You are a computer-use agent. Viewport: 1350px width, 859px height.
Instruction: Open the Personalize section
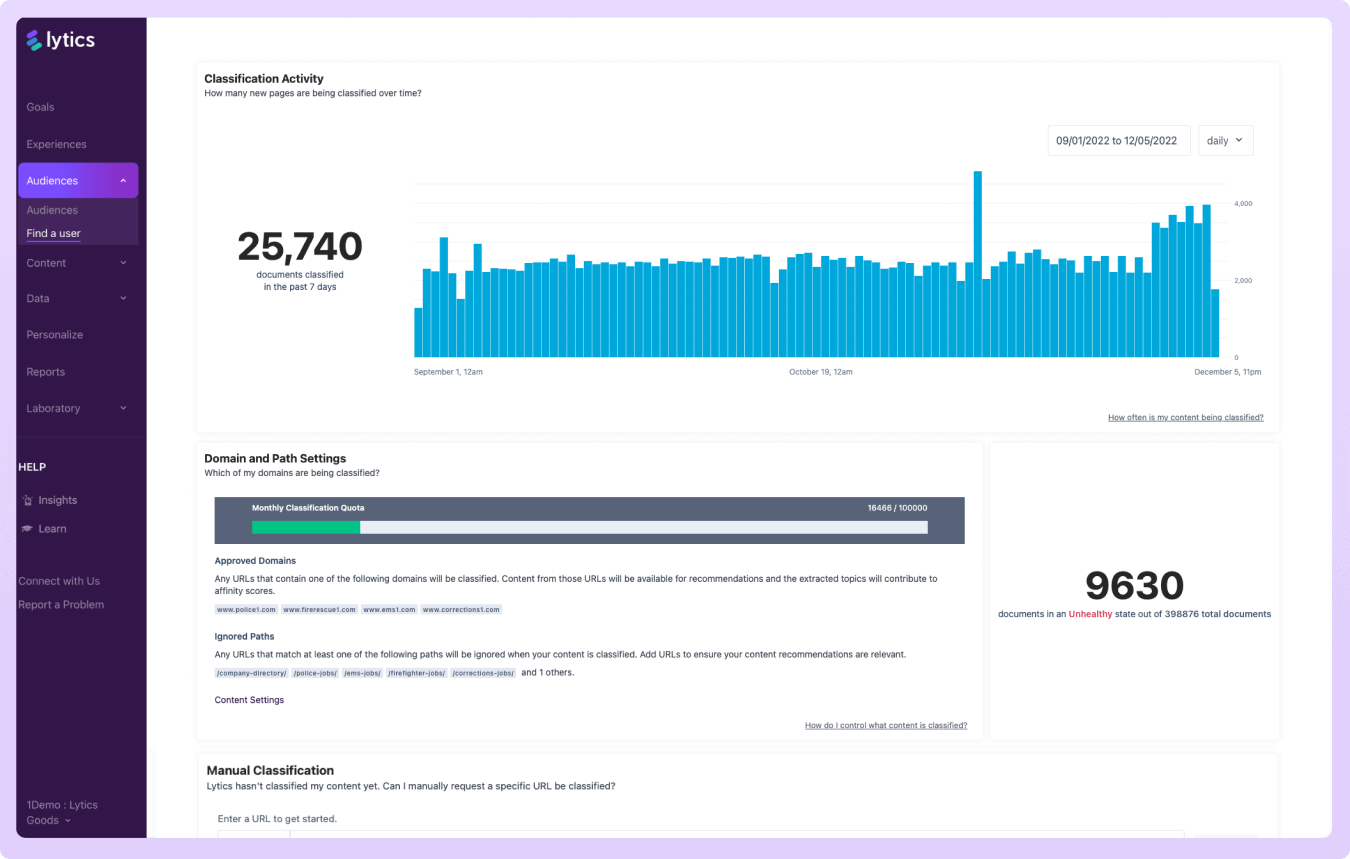(55, 335)
